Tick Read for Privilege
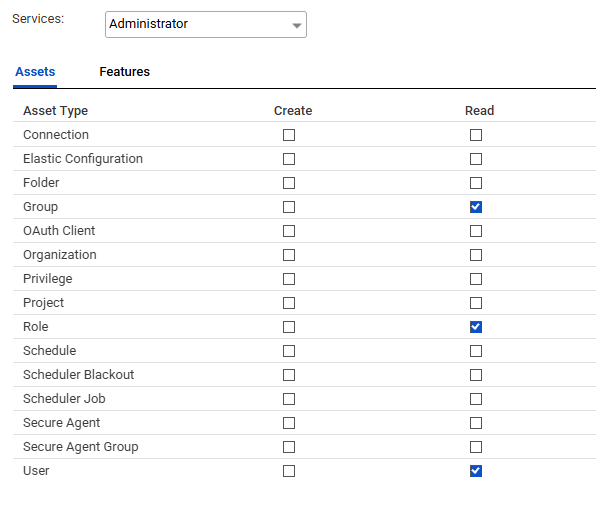The width and height of the screenshot is (596, 510). (476, 279)
